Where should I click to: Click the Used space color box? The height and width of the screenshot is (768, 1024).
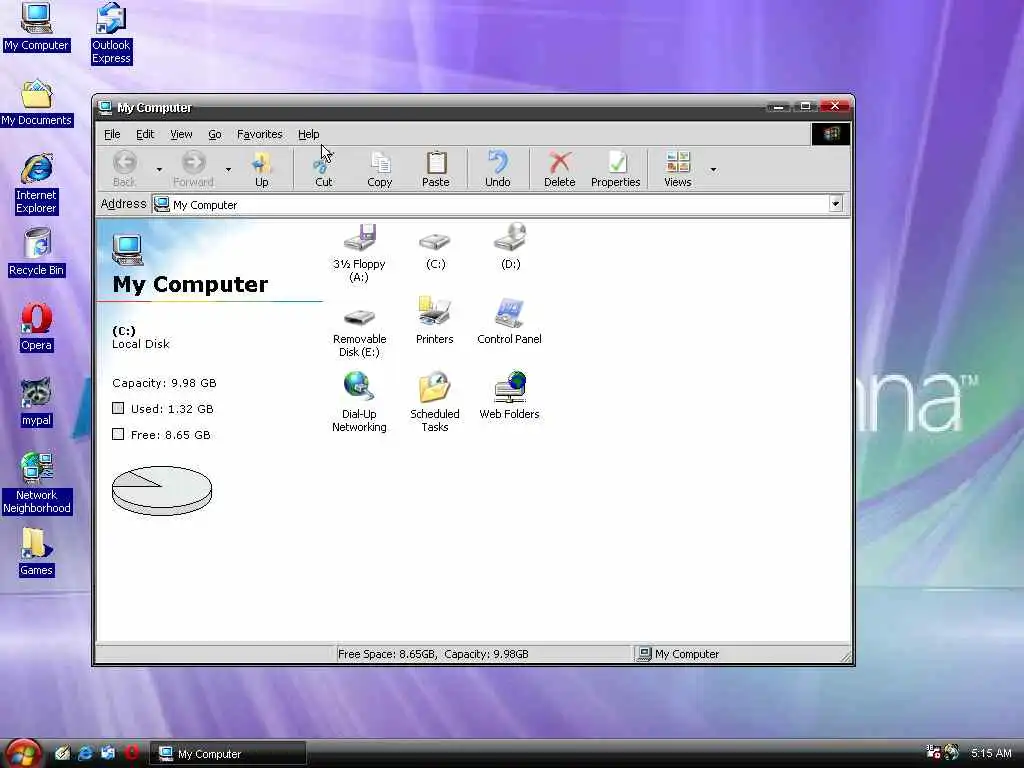(118, 408)
